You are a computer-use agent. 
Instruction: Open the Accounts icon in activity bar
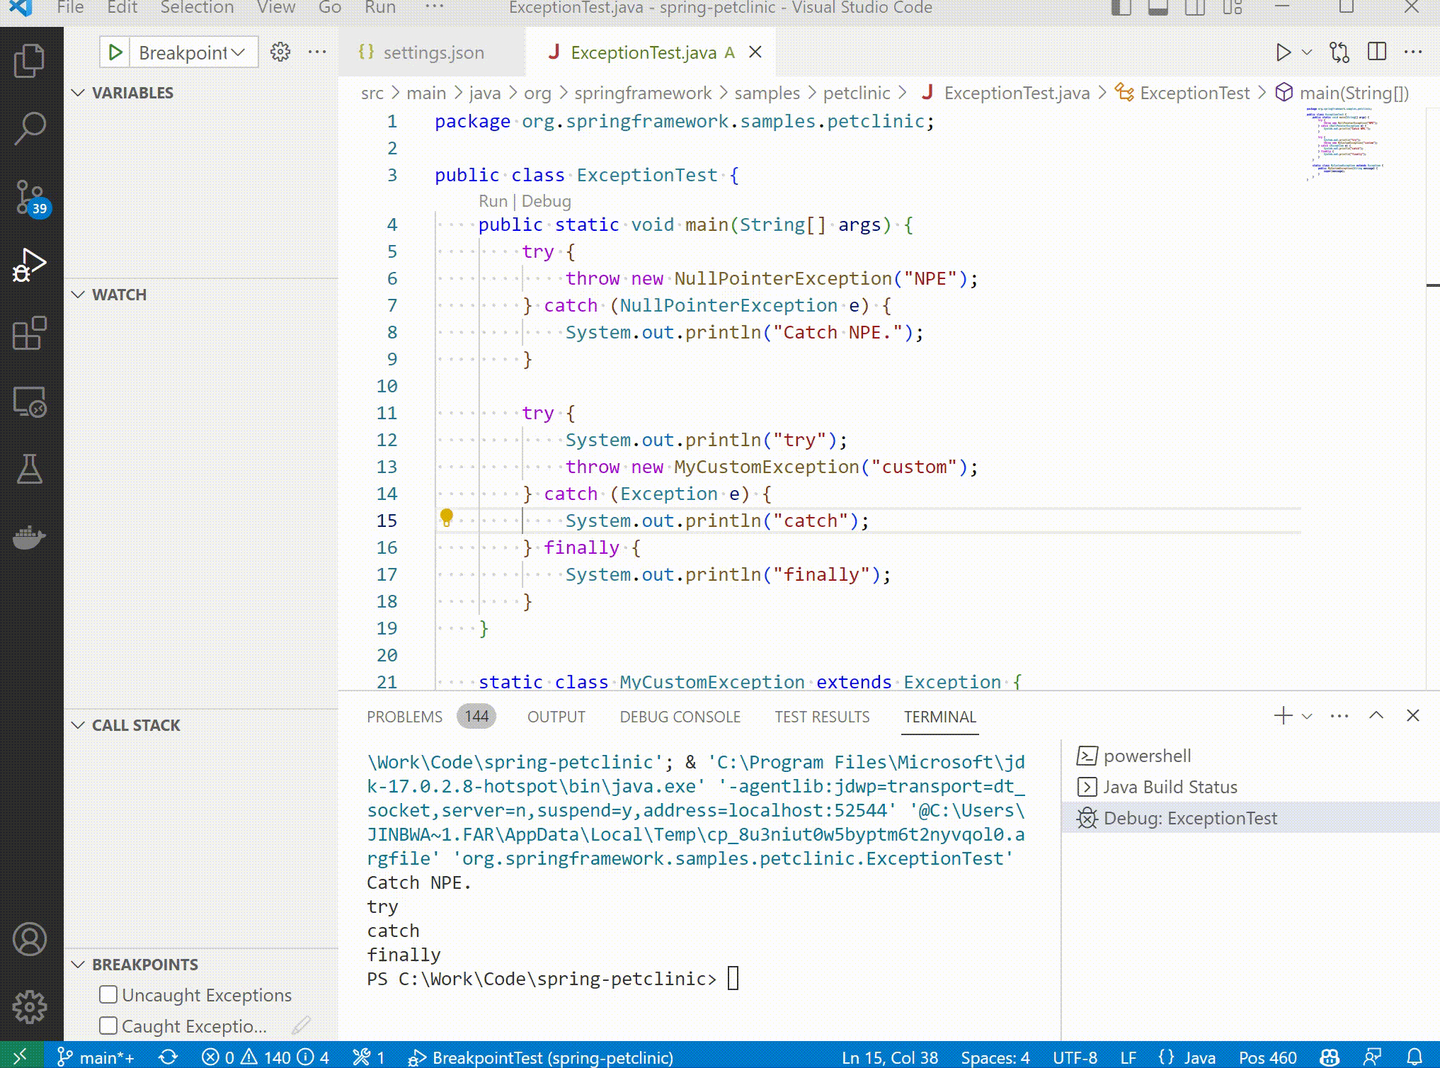click(30, 939)
